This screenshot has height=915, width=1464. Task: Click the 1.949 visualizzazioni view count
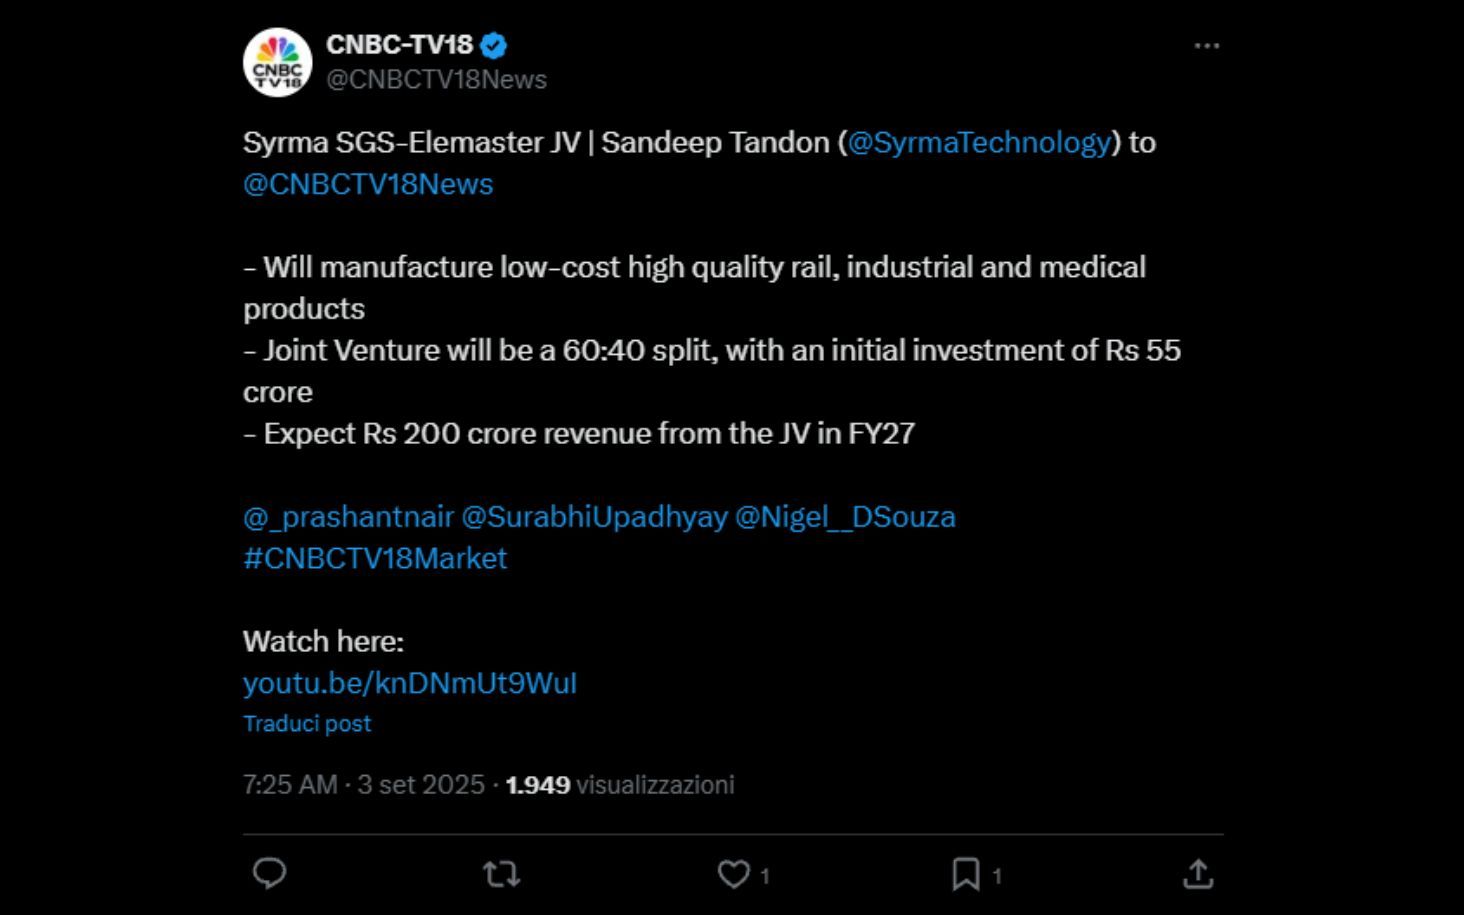(x=620, y=785)
